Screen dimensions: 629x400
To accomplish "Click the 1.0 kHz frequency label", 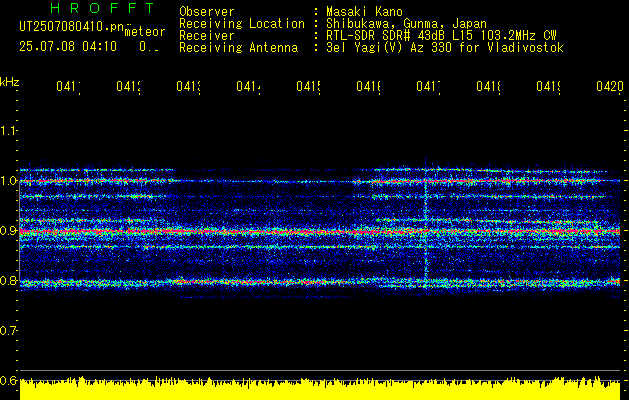I will point(8,181).
